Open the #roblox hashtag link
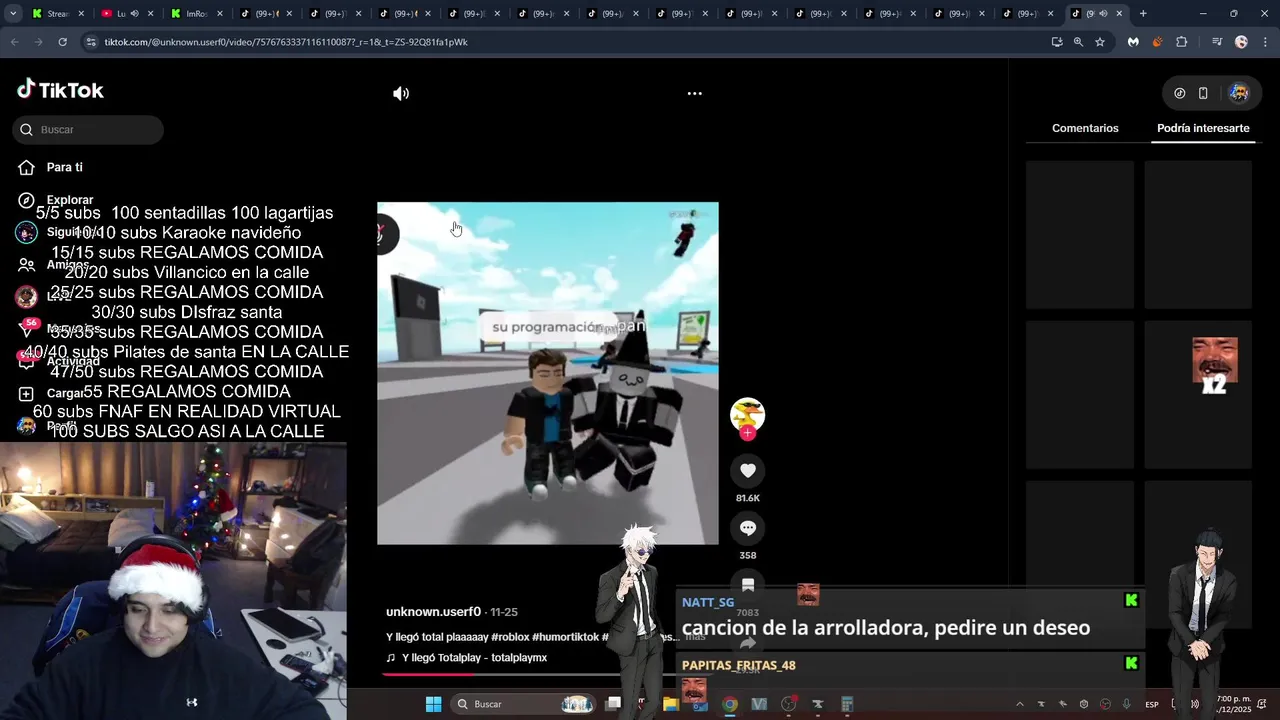 point(511,637)
